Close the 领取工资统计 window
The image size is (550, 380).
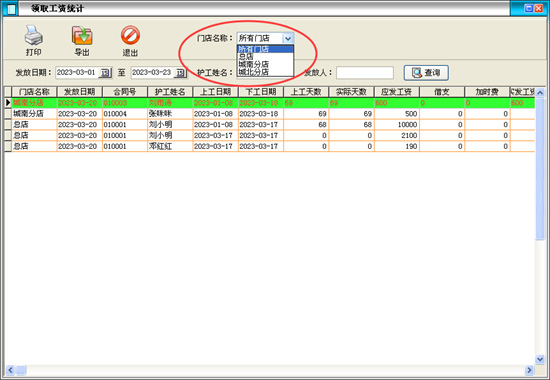[538, 8]
